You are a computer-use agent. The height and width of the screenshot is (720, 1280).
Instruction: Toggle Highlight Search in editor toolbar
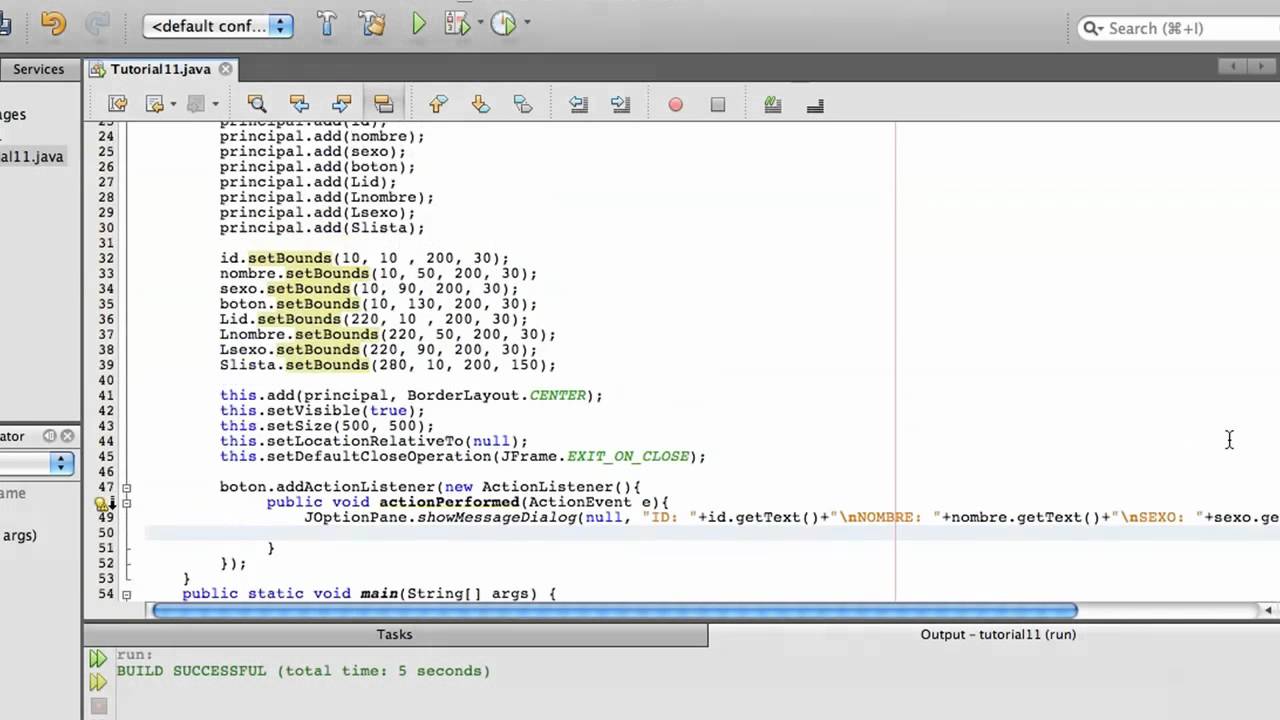tap(383, 104)
